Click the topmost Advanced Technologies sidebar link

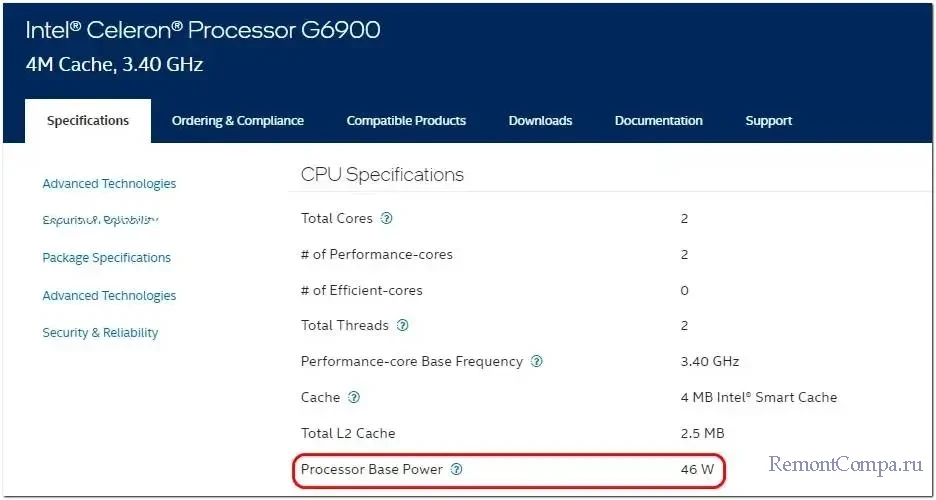pyautogui.click(x=109, y=184)
